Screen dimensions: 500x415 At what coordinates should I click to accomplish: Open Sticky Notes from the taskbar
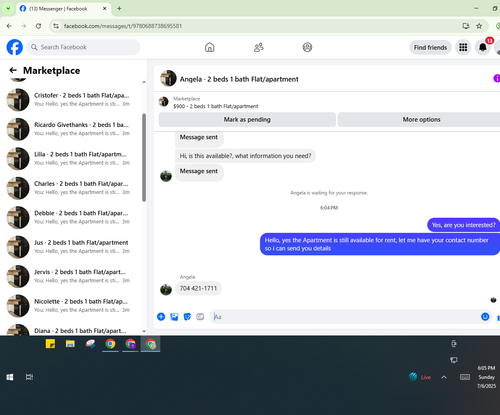(50, 344)
